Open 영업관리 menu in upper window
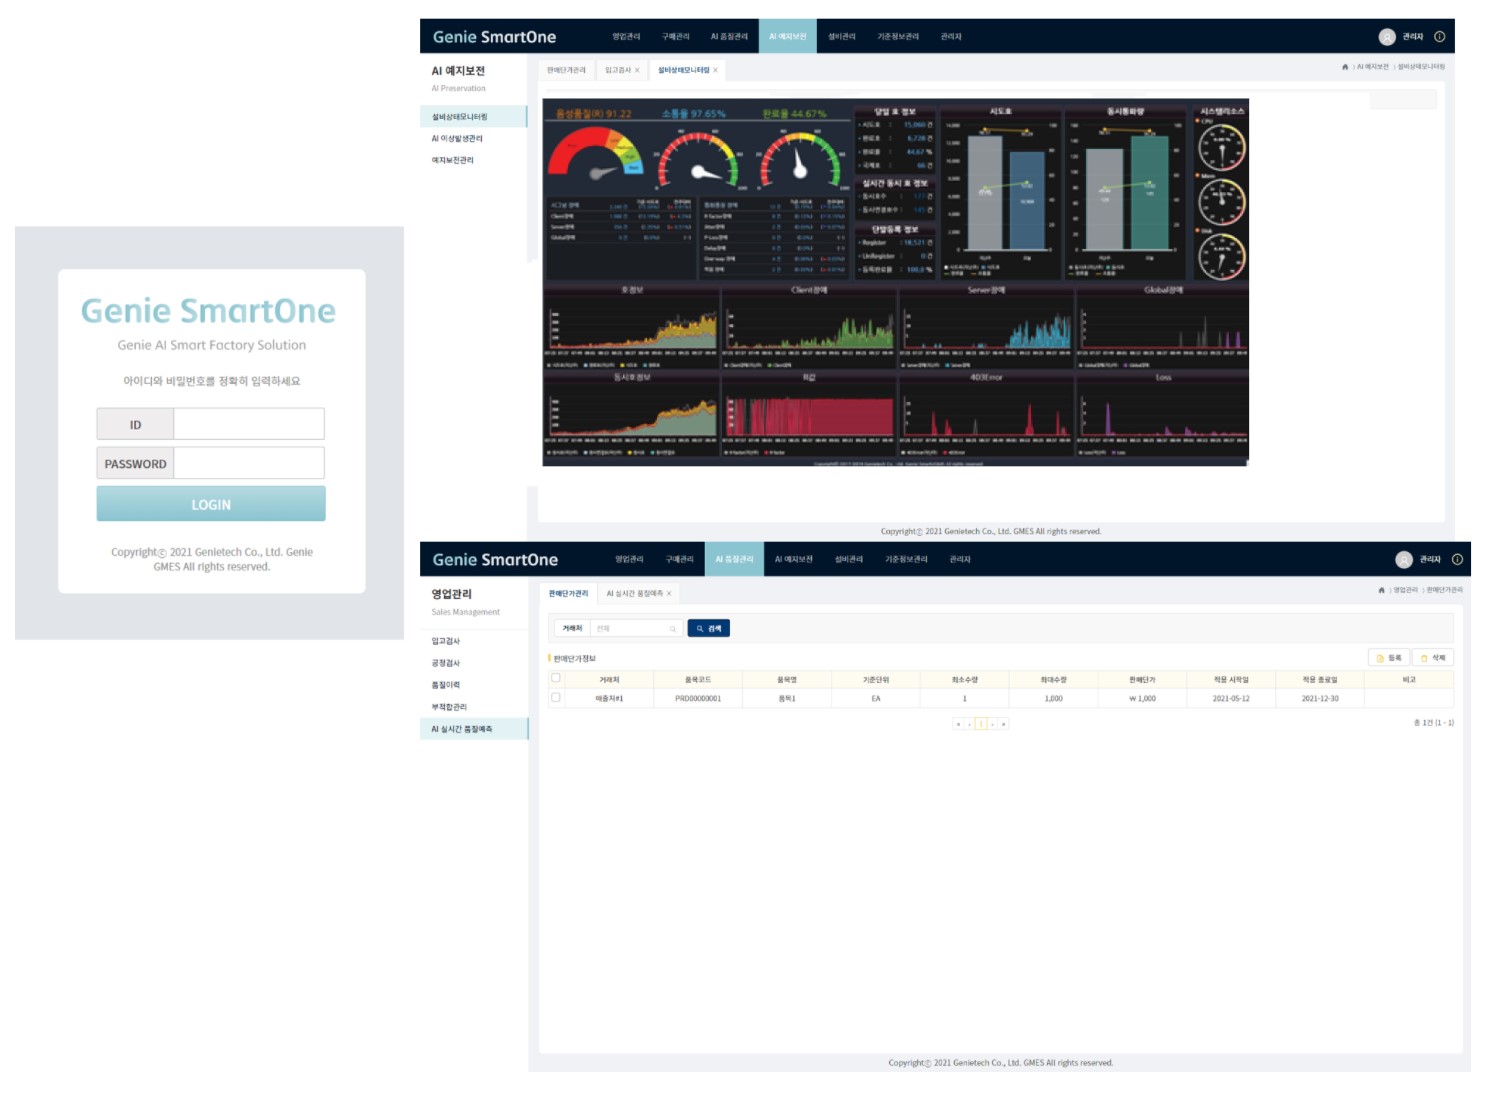 click(626, 37)
